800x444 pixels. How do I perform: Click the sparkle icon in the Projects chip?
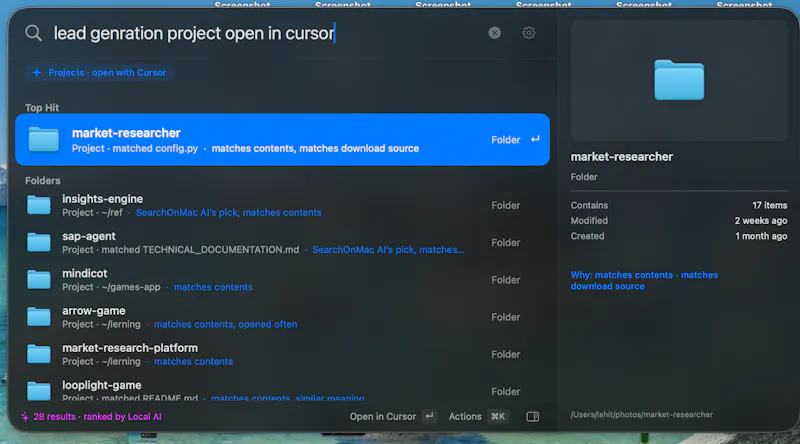[x=37, y=72]
